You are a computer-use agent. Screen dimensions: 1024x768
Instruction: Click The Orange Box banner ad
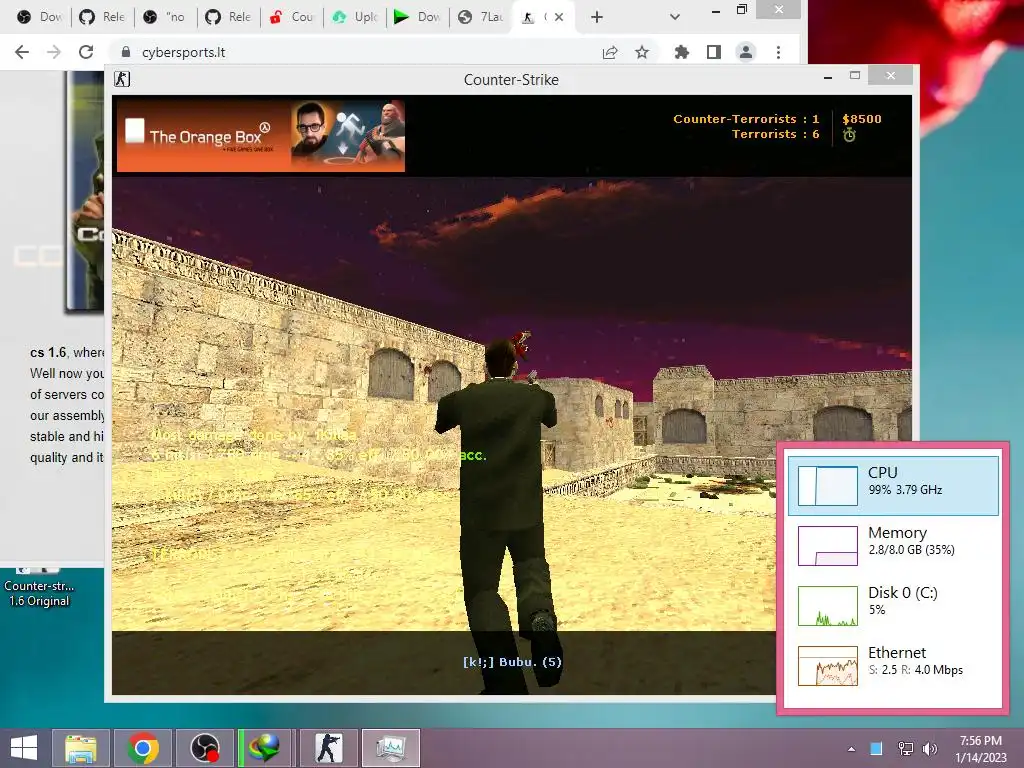coord(261,136)
